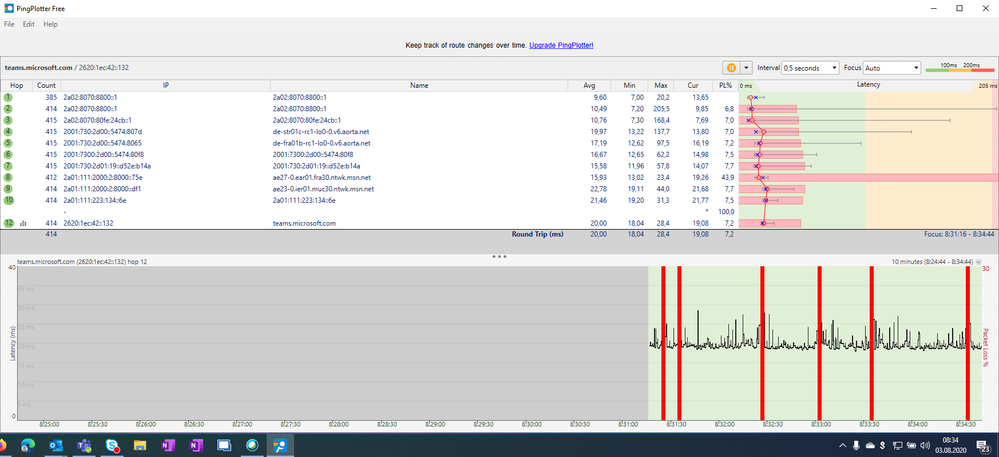Click the Round Trip (ms) summary label

tap(538, 235)
